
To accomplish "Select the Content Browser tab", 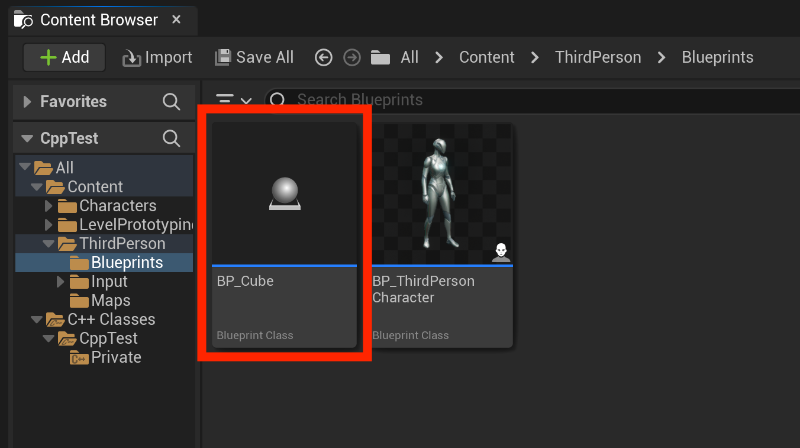I will coord(98,20).
